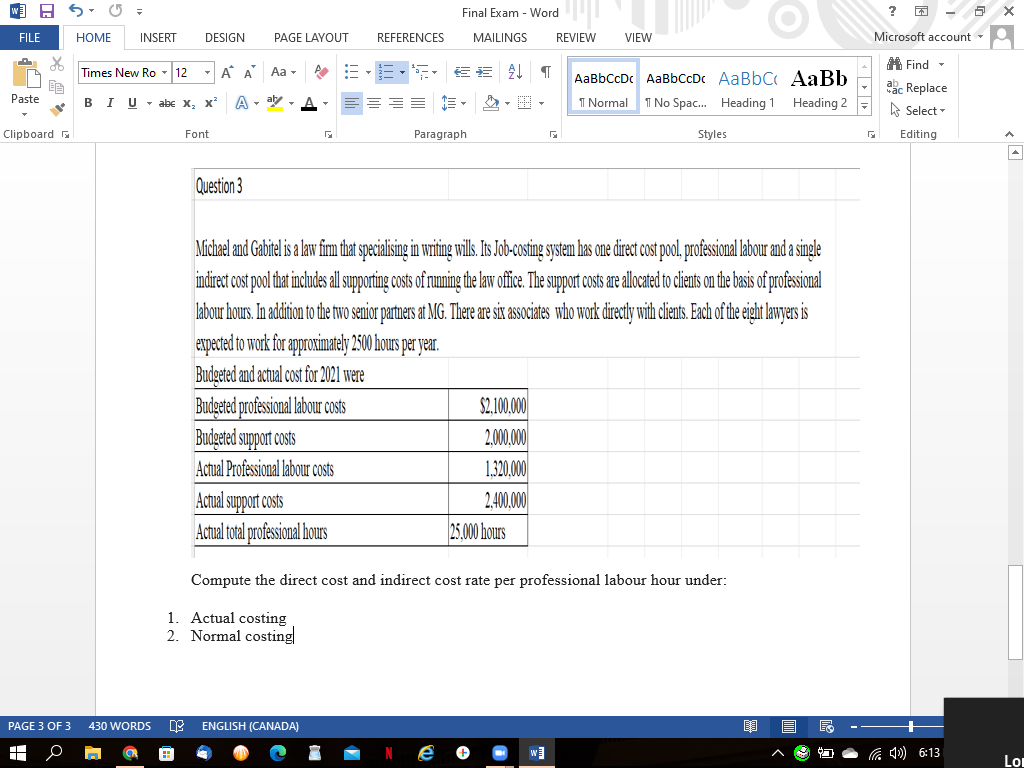
Task: Apply center paragraph alignment
Action: pos(371,102)
